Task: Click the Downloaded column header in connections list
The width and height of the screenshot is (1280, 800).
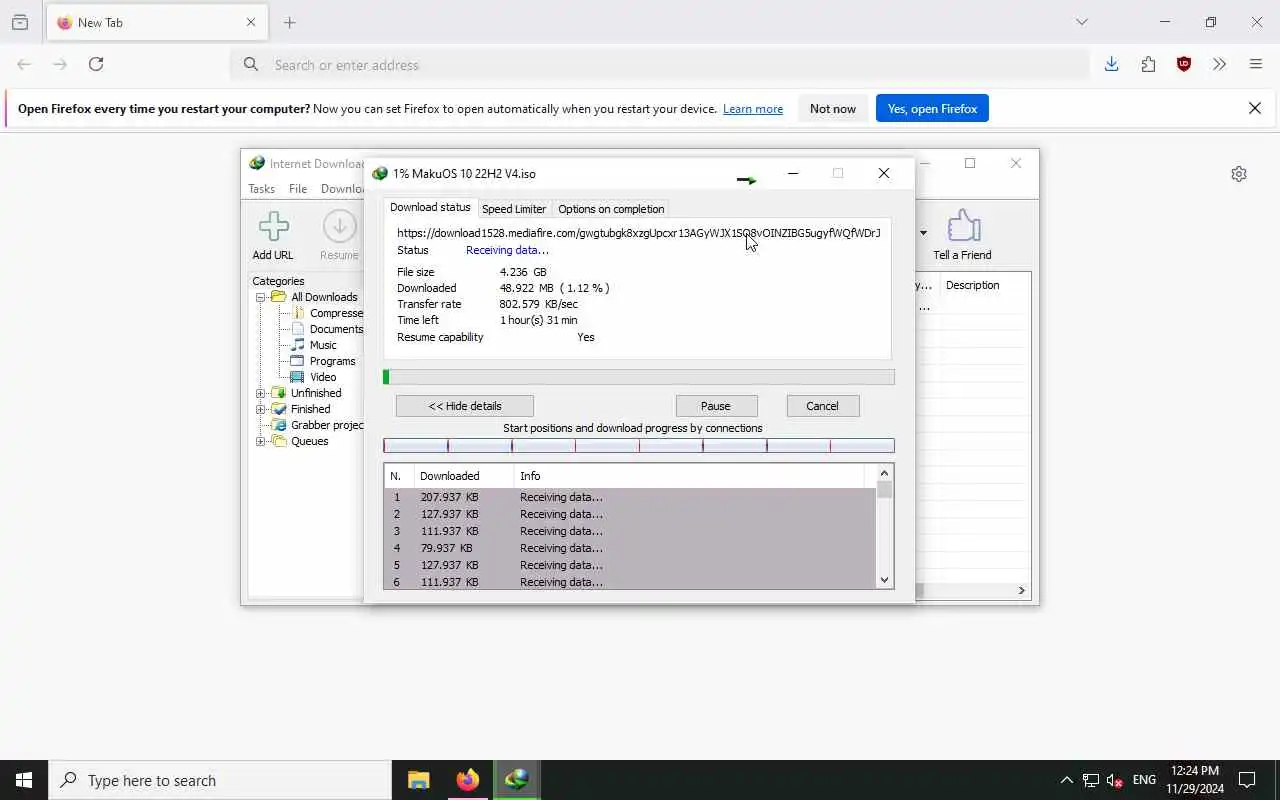Action: pyautogui.click(x=464, y=476)
